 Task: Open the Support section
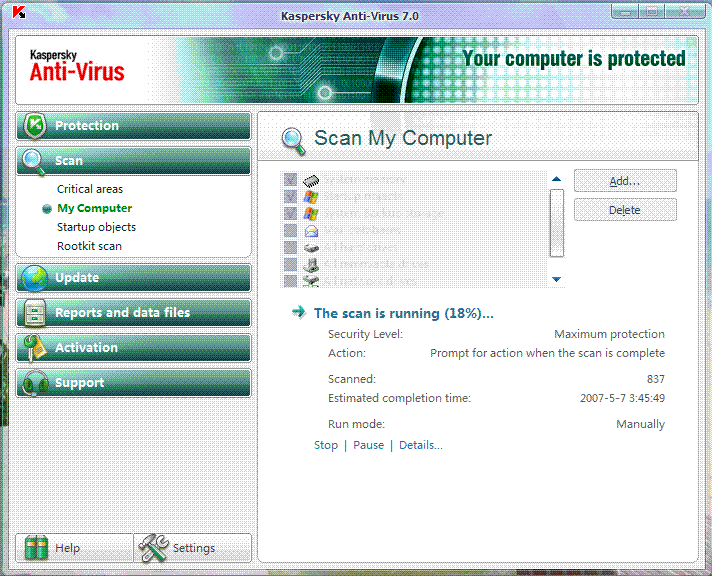[x=134, y=383]
